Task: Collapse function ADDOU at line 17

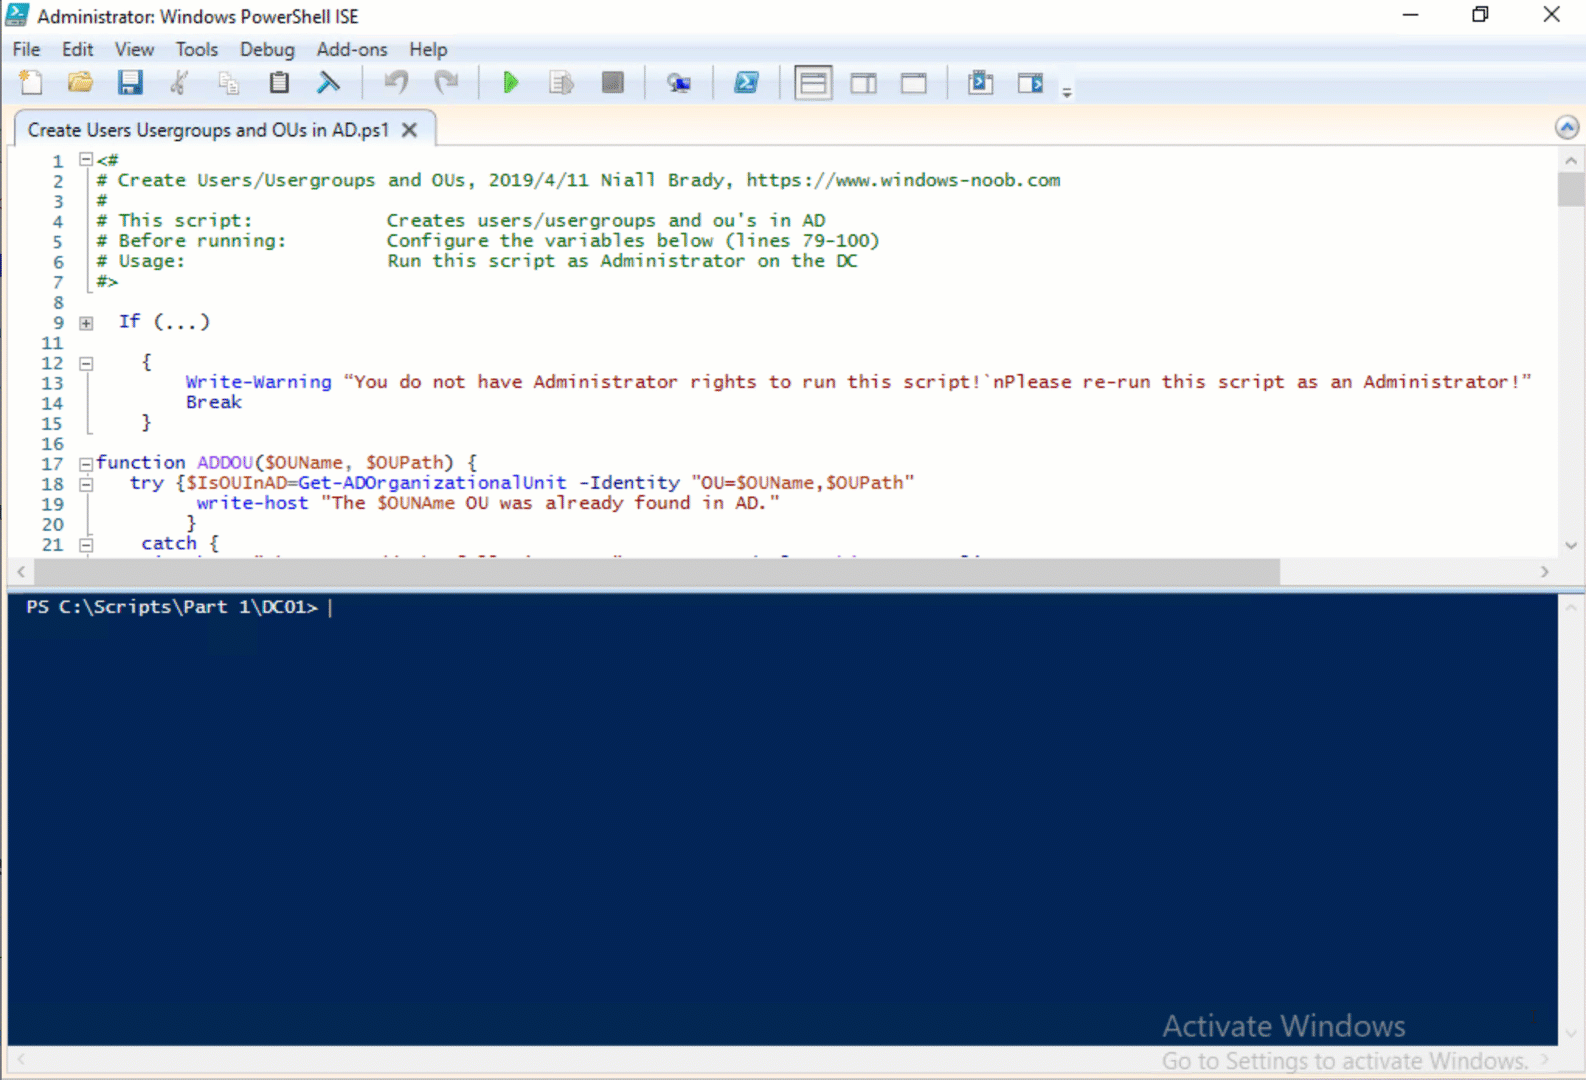Action: coord(86,464)
